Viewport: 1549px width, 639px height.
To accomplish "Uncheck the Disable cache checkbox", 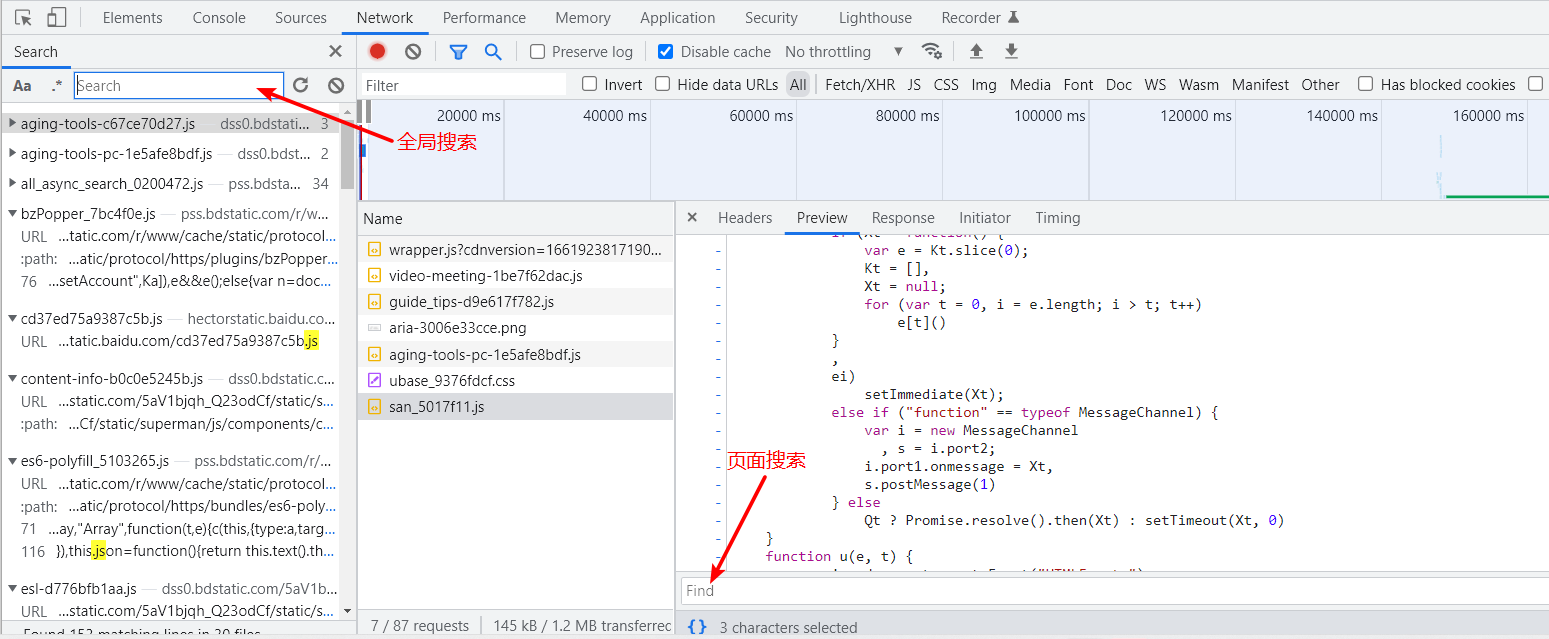I will coord(666,52).
